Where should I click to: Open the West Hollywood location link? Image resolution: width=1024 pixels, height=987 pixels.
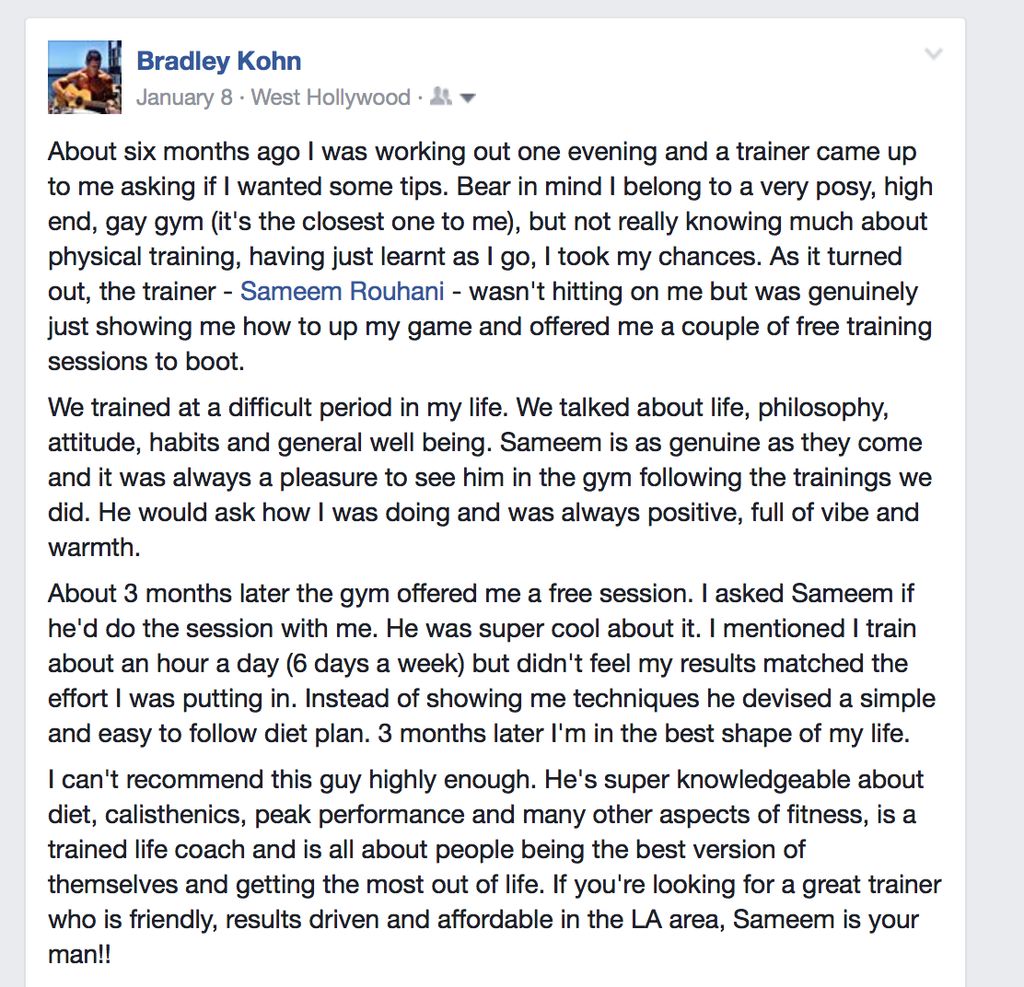pos(330,97)
